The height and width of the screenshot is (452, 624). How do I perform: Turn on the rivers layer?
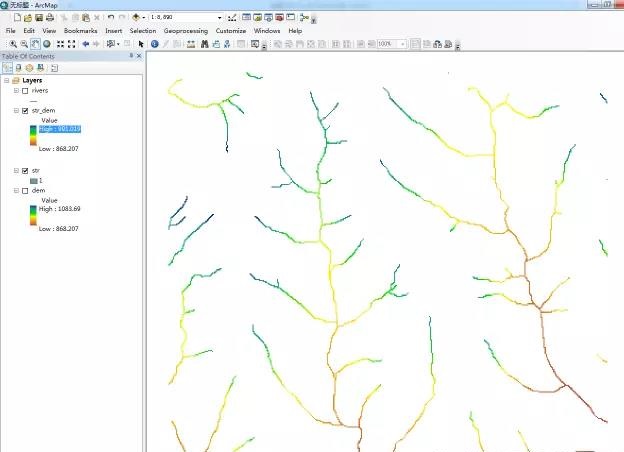tap(25, 91)
